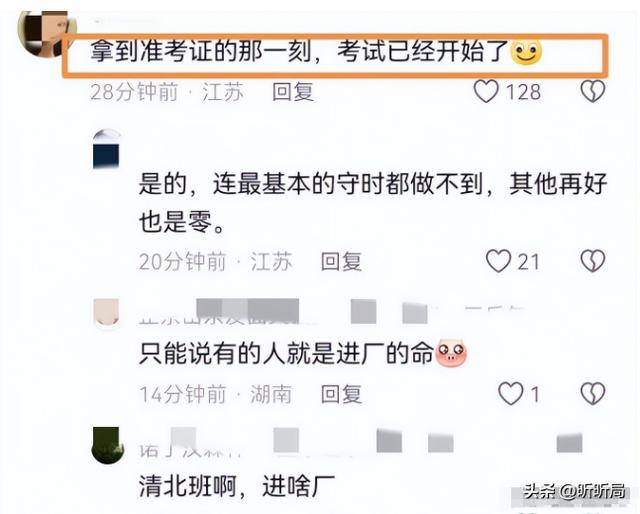Tap the comment 只能说有的人就是进厂的命
640x514 pixels.
[302, 354]
